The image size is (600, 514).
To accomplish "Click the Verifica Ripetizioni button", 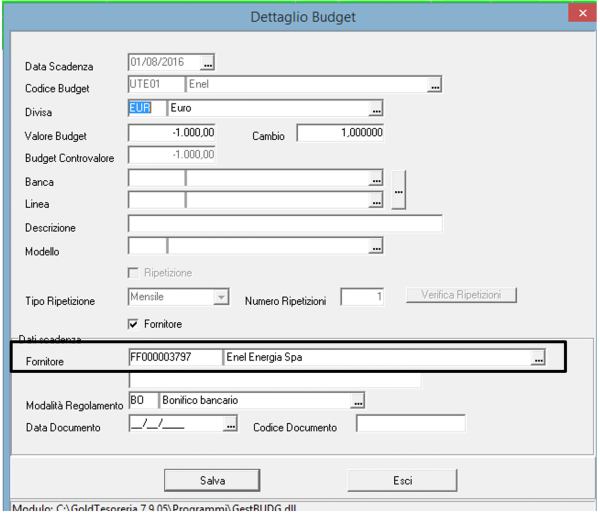I will coord(461,295).
